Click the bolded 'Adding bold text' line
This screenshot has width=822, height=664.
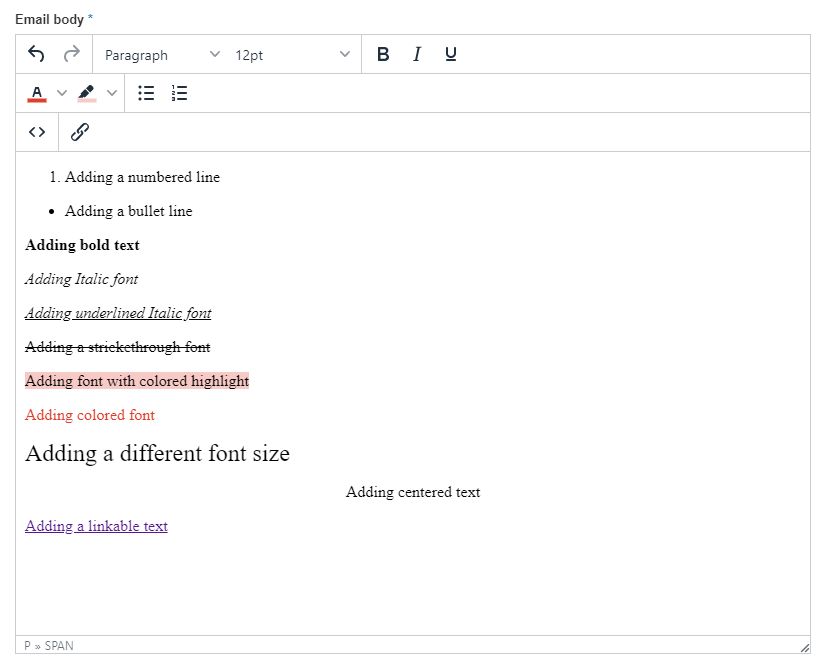(x=82, y=245)
